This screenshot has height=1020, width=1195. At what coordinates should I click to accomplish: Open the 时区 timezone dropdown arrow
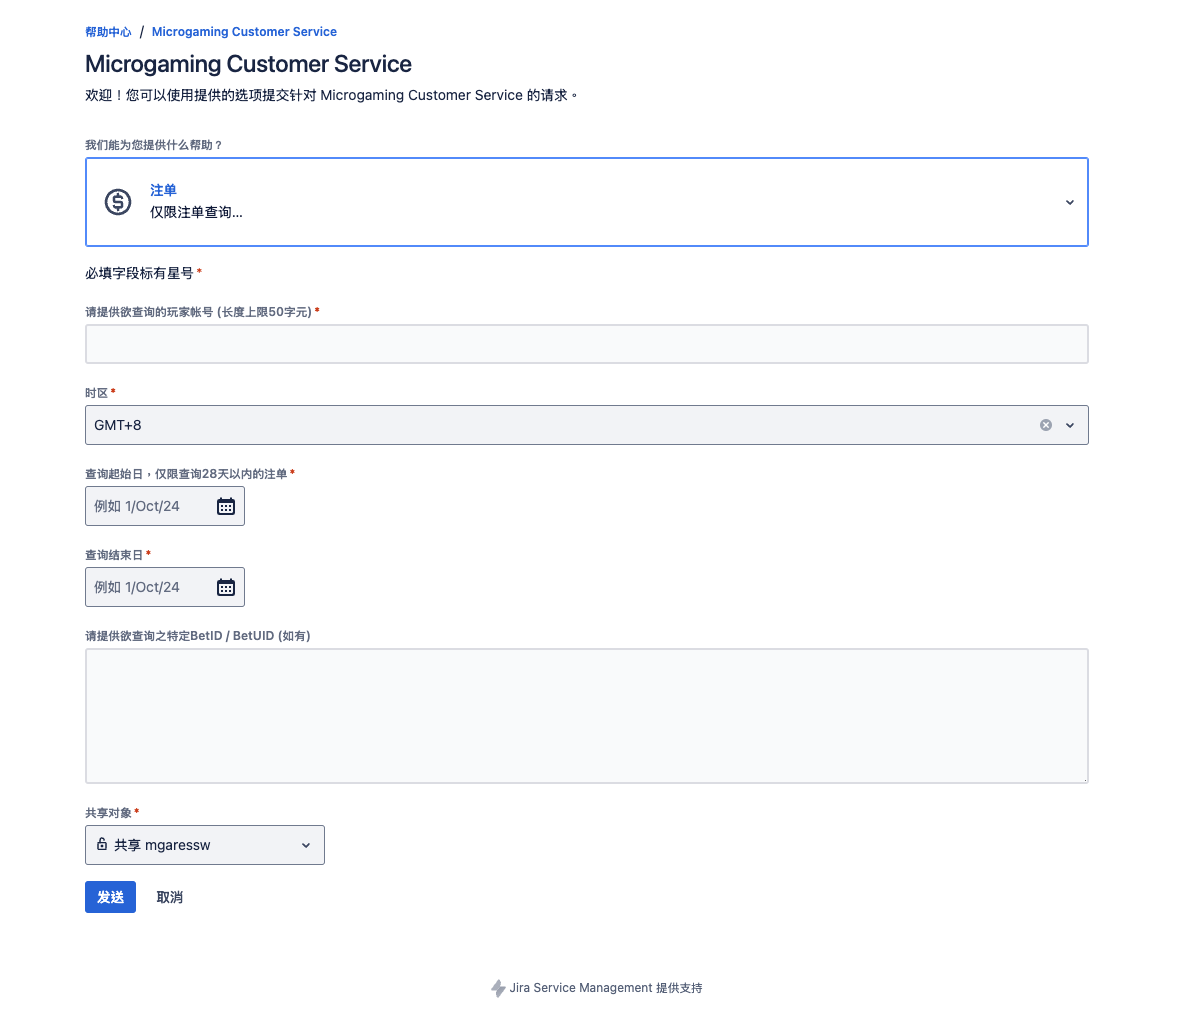coord(1070,425)
